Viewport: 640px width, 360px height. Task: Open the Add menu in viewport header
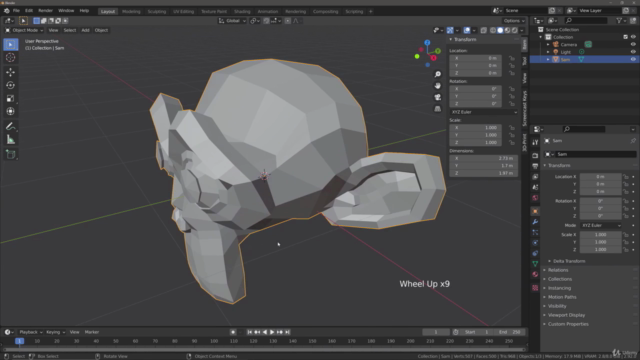(85, 30)
